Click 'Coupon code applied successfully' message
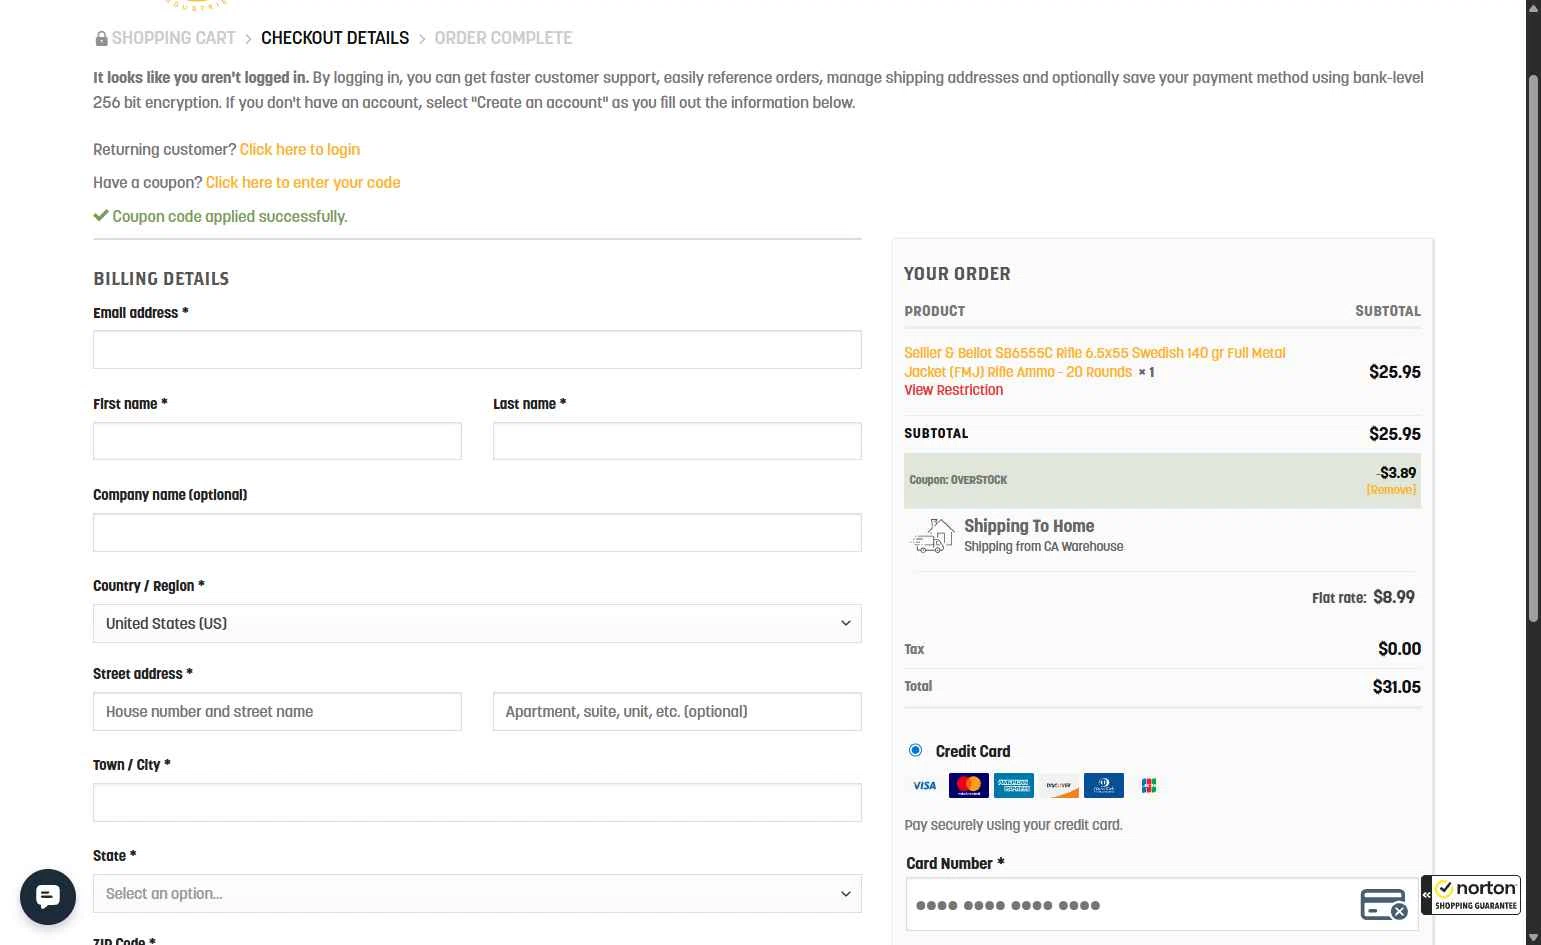This screenshot has height=945, width=1541. click(229, 217)
